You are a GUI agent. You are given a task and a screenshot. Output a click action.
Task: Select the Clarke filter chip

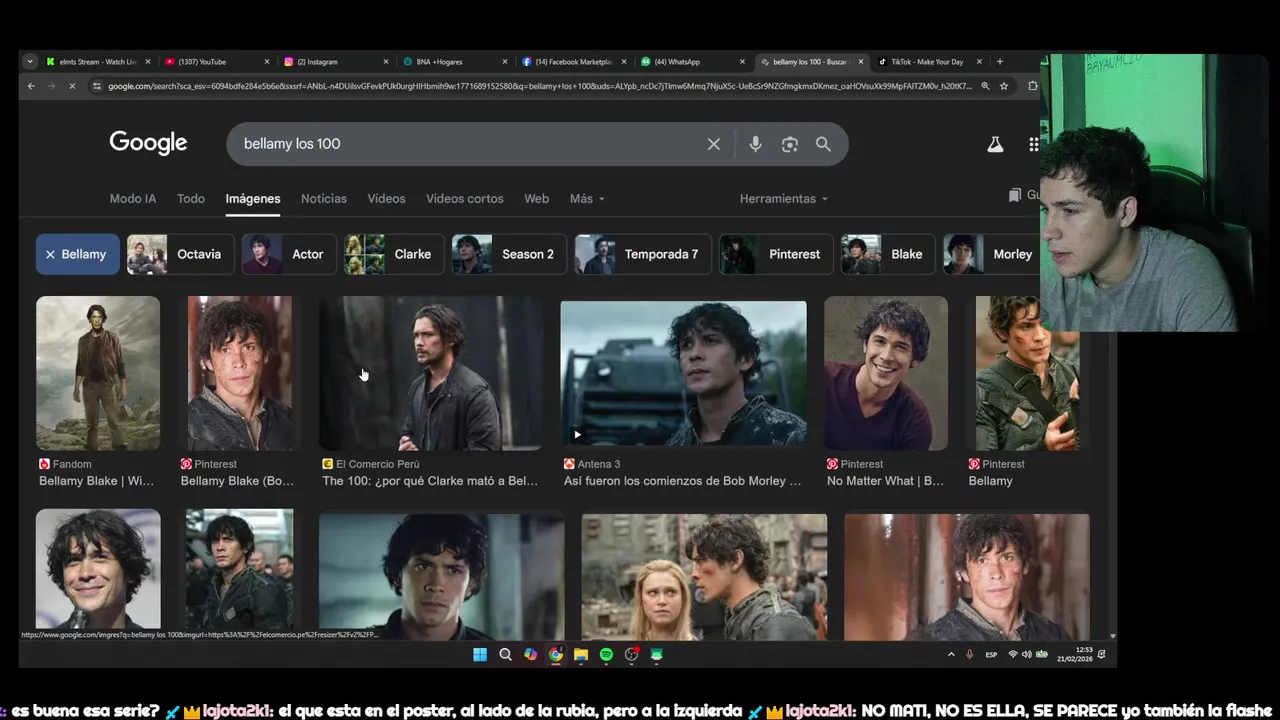pyautogui.click(x=394, y=254)
